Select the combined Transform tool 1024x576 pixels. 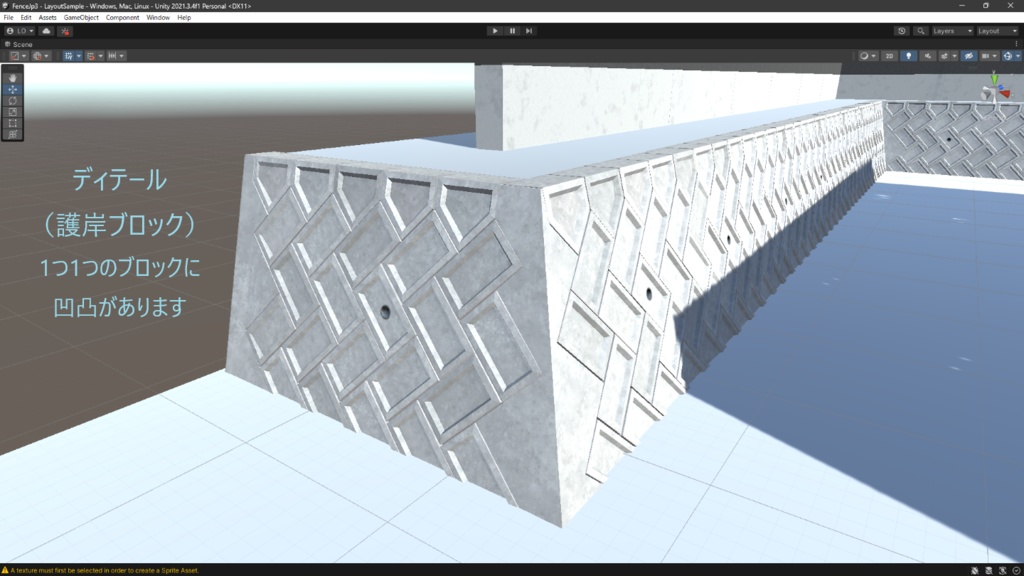click(12, 134)
